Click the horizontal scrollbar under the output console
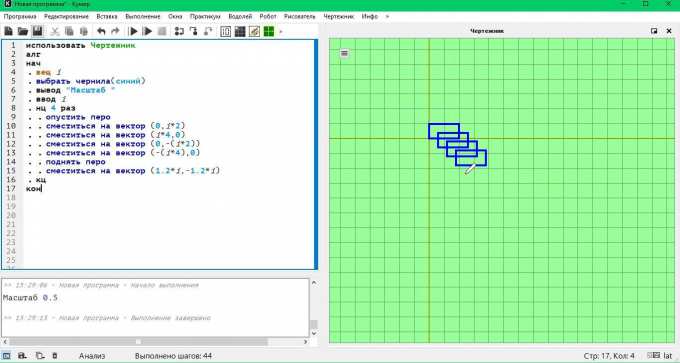The height and width of the screenshot is (363, 680). pos(156,342)
